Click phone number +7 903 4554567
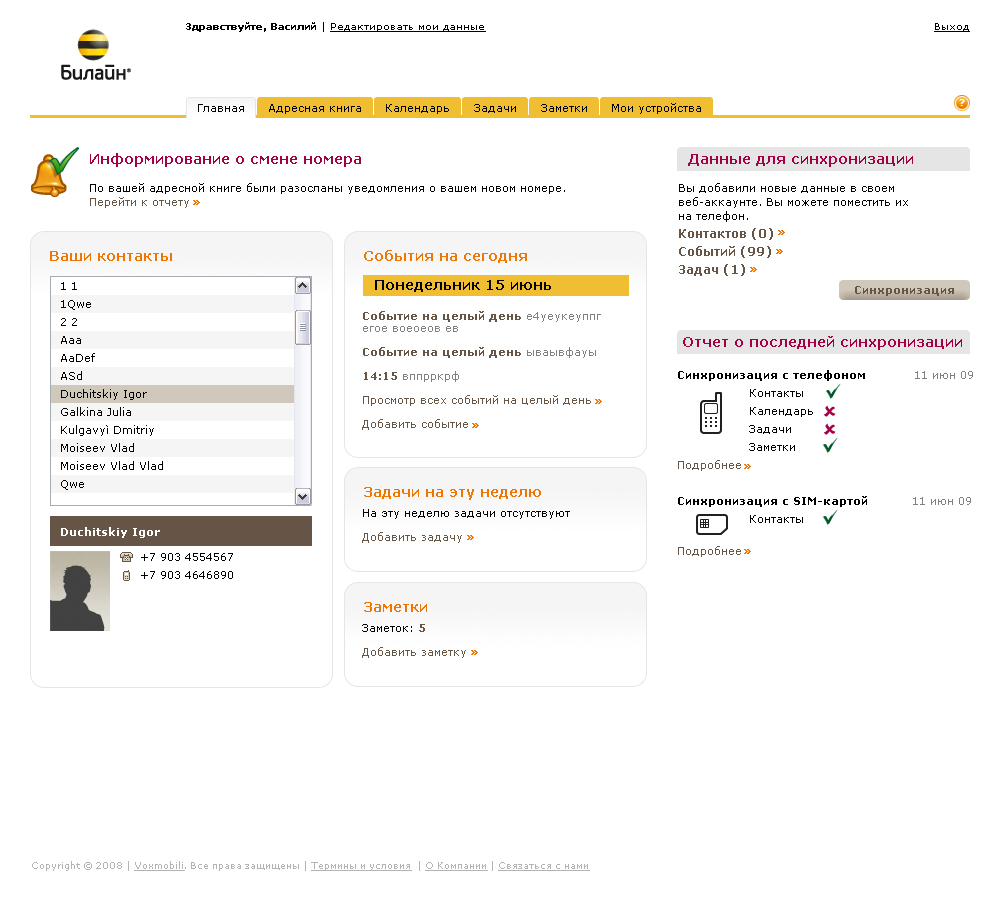This screenshot has height=900, width=1000. (187, 557)
